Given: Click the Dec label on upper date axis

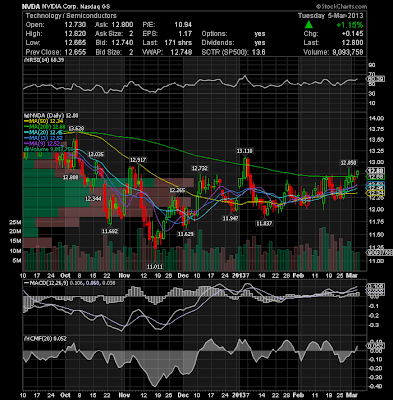Looking at the screenshot, I should coord(183,276).
